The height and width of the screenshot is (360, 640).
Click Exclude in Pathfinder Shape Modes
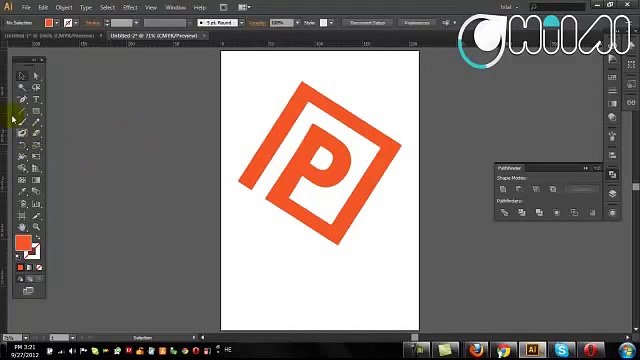coord(553,189)
